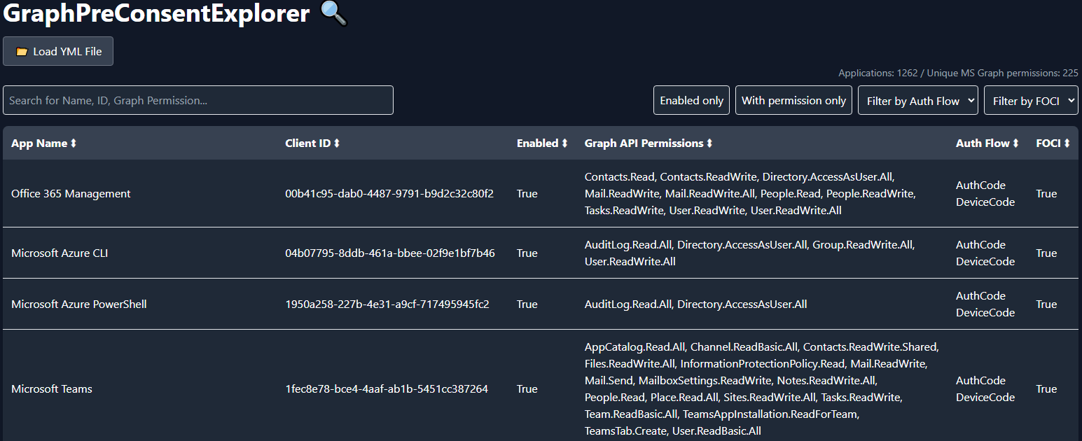Sort by the Auth Flow column header

pyautogui.click(x=987, y=144)
